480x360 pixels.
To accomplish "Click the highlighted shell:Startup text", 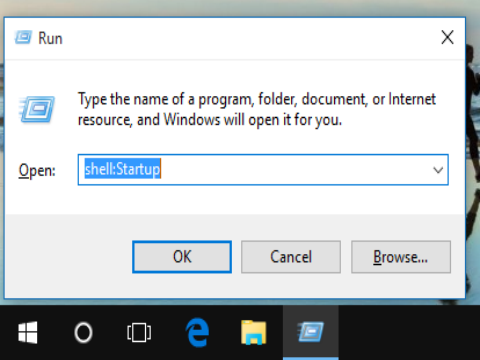I will (x=122, y=169).
